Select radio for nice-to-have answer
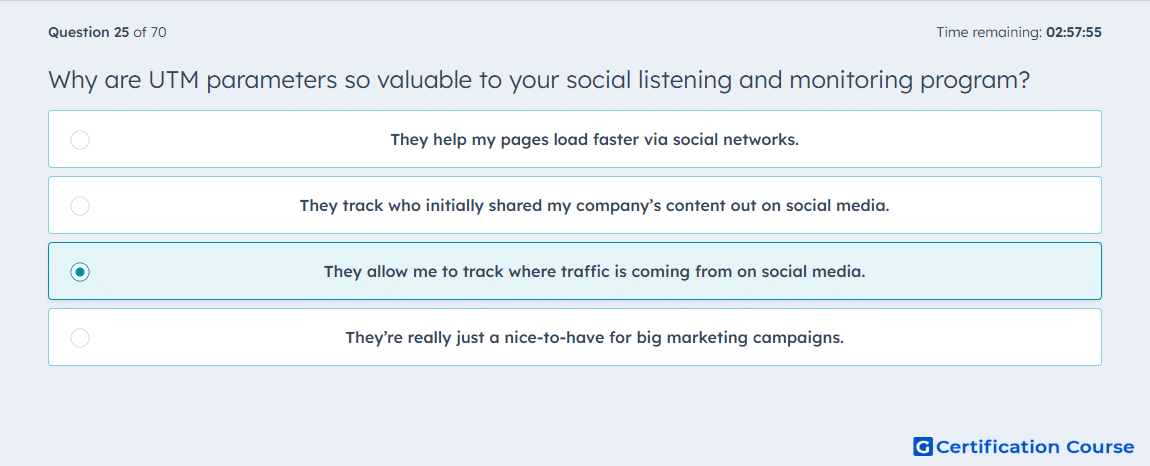1150x466 pixels. click(80, 338)
